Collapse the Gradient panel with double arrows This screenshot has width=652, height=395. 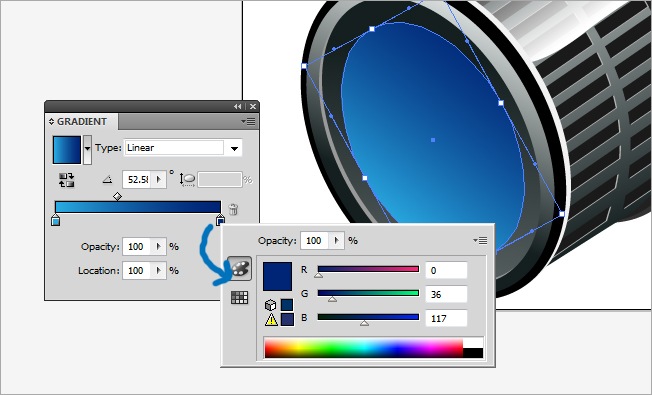coord(237,107)
